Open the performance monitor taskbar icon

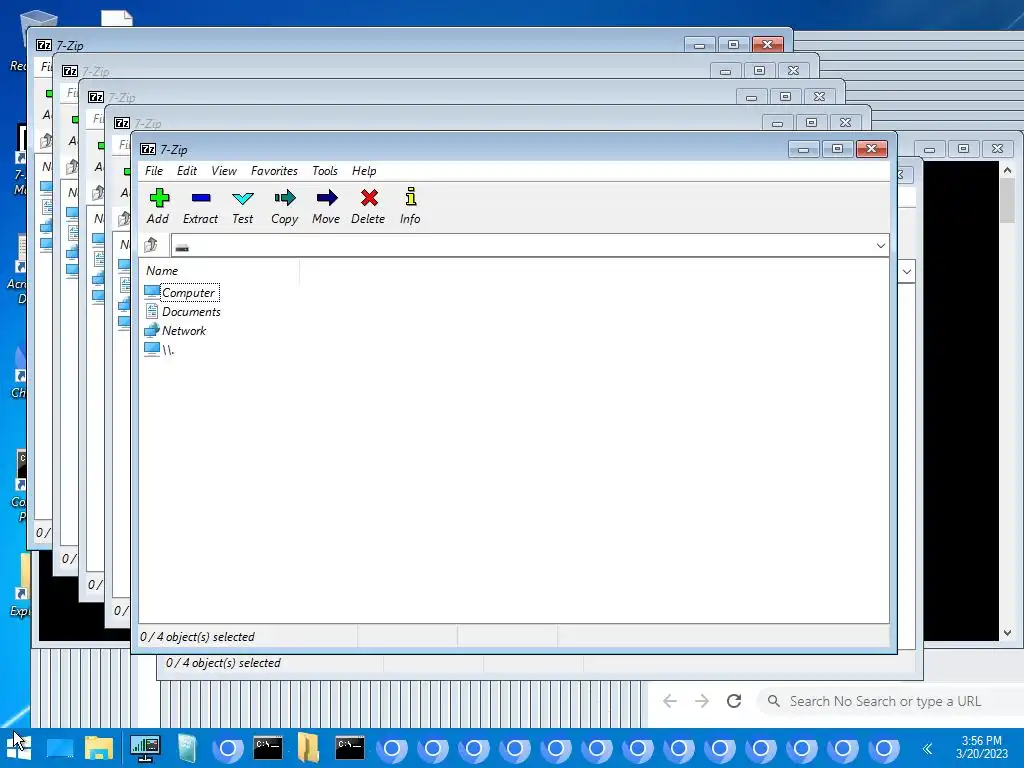tap(145, 748)
